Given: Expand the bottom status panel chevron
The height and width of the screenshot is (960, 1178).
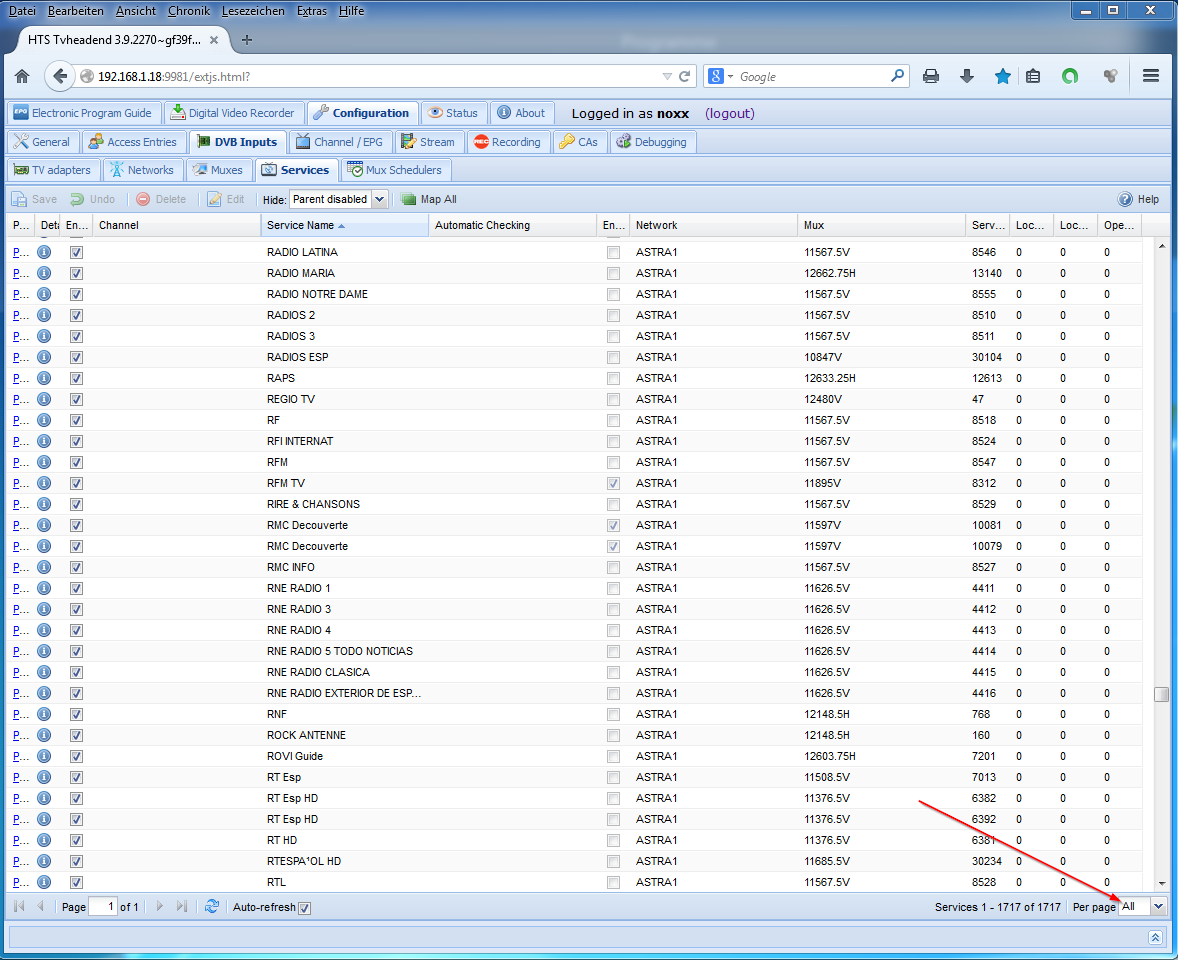Looking at the screenshot, I should [1155, 937].
